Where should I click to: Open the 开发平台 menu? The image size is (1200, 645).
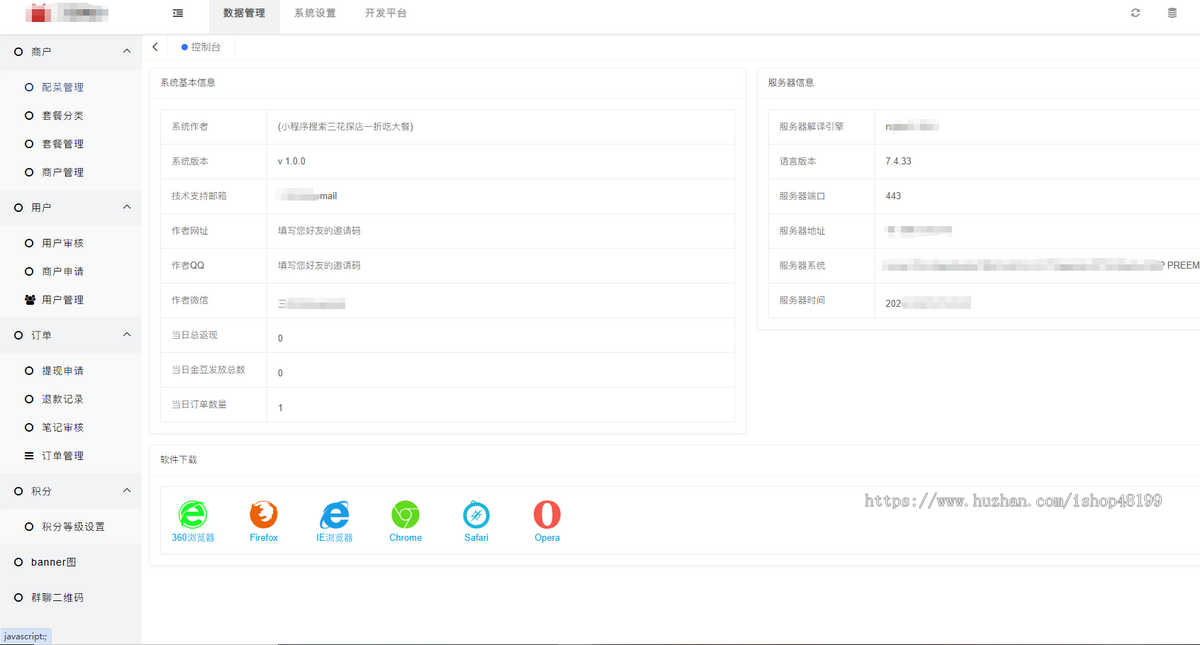[384, 15]
